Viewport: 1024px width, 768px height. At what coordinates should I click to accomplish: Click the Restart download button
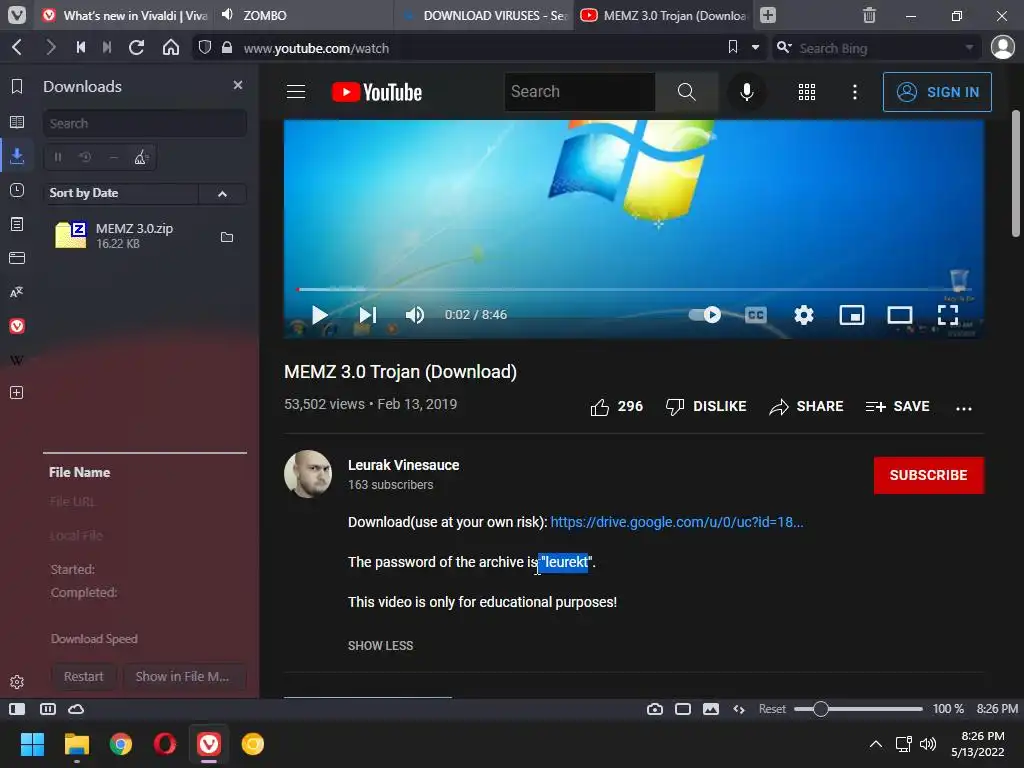coord(84,677)
